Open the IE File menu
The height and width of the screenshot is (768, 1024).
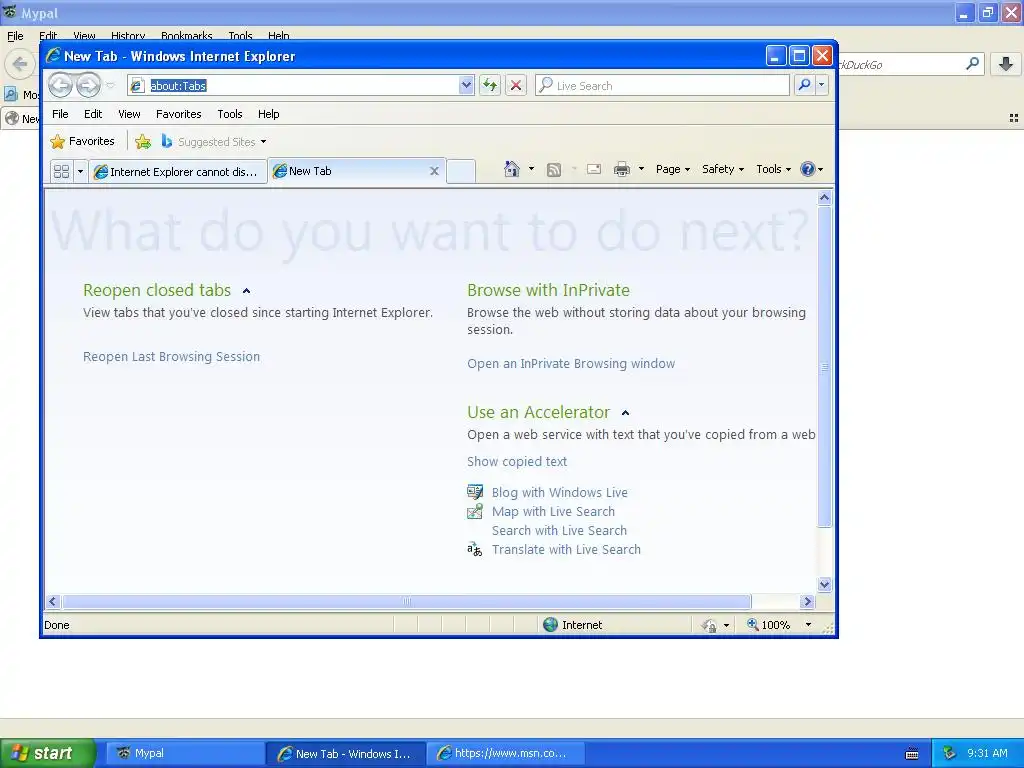[x=60, y=114]
